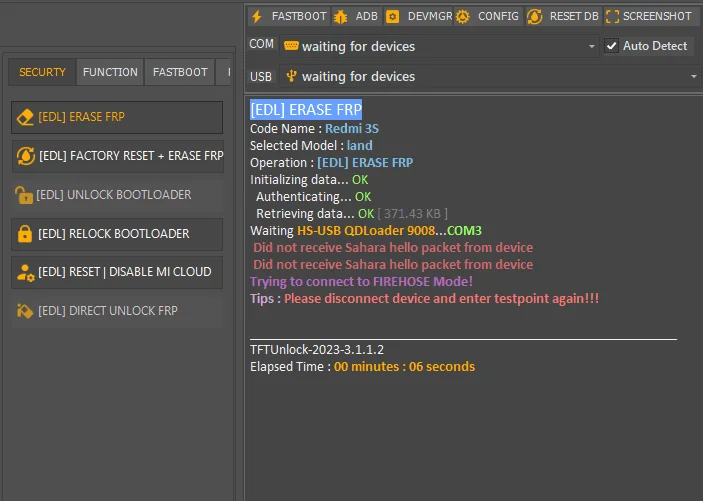Click the ADB bug icon
703x501 pixels.
341,17
